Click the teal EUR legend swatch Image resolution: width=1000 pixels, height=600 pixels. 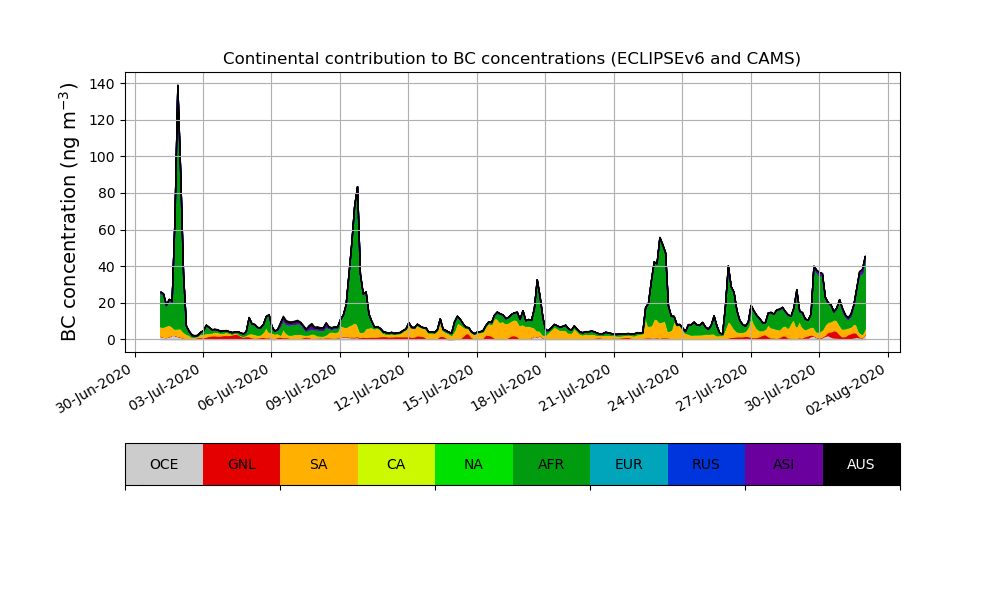click(628, 464)
